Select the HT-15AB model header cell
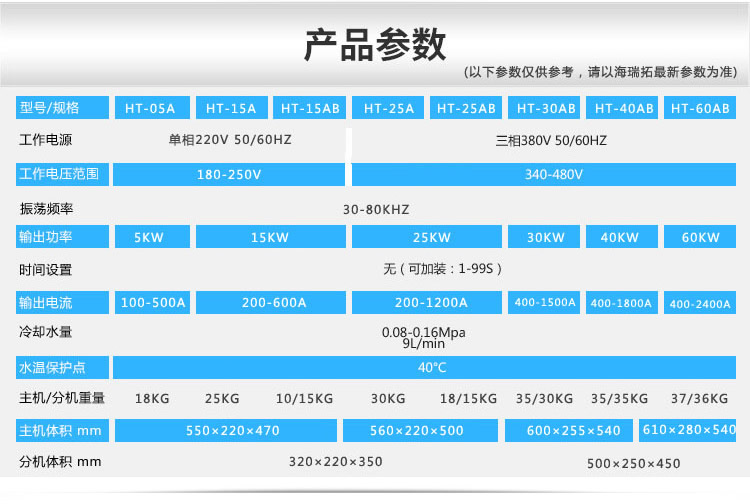The height and width of the screenshot is (504, 750). pos(310,108)
